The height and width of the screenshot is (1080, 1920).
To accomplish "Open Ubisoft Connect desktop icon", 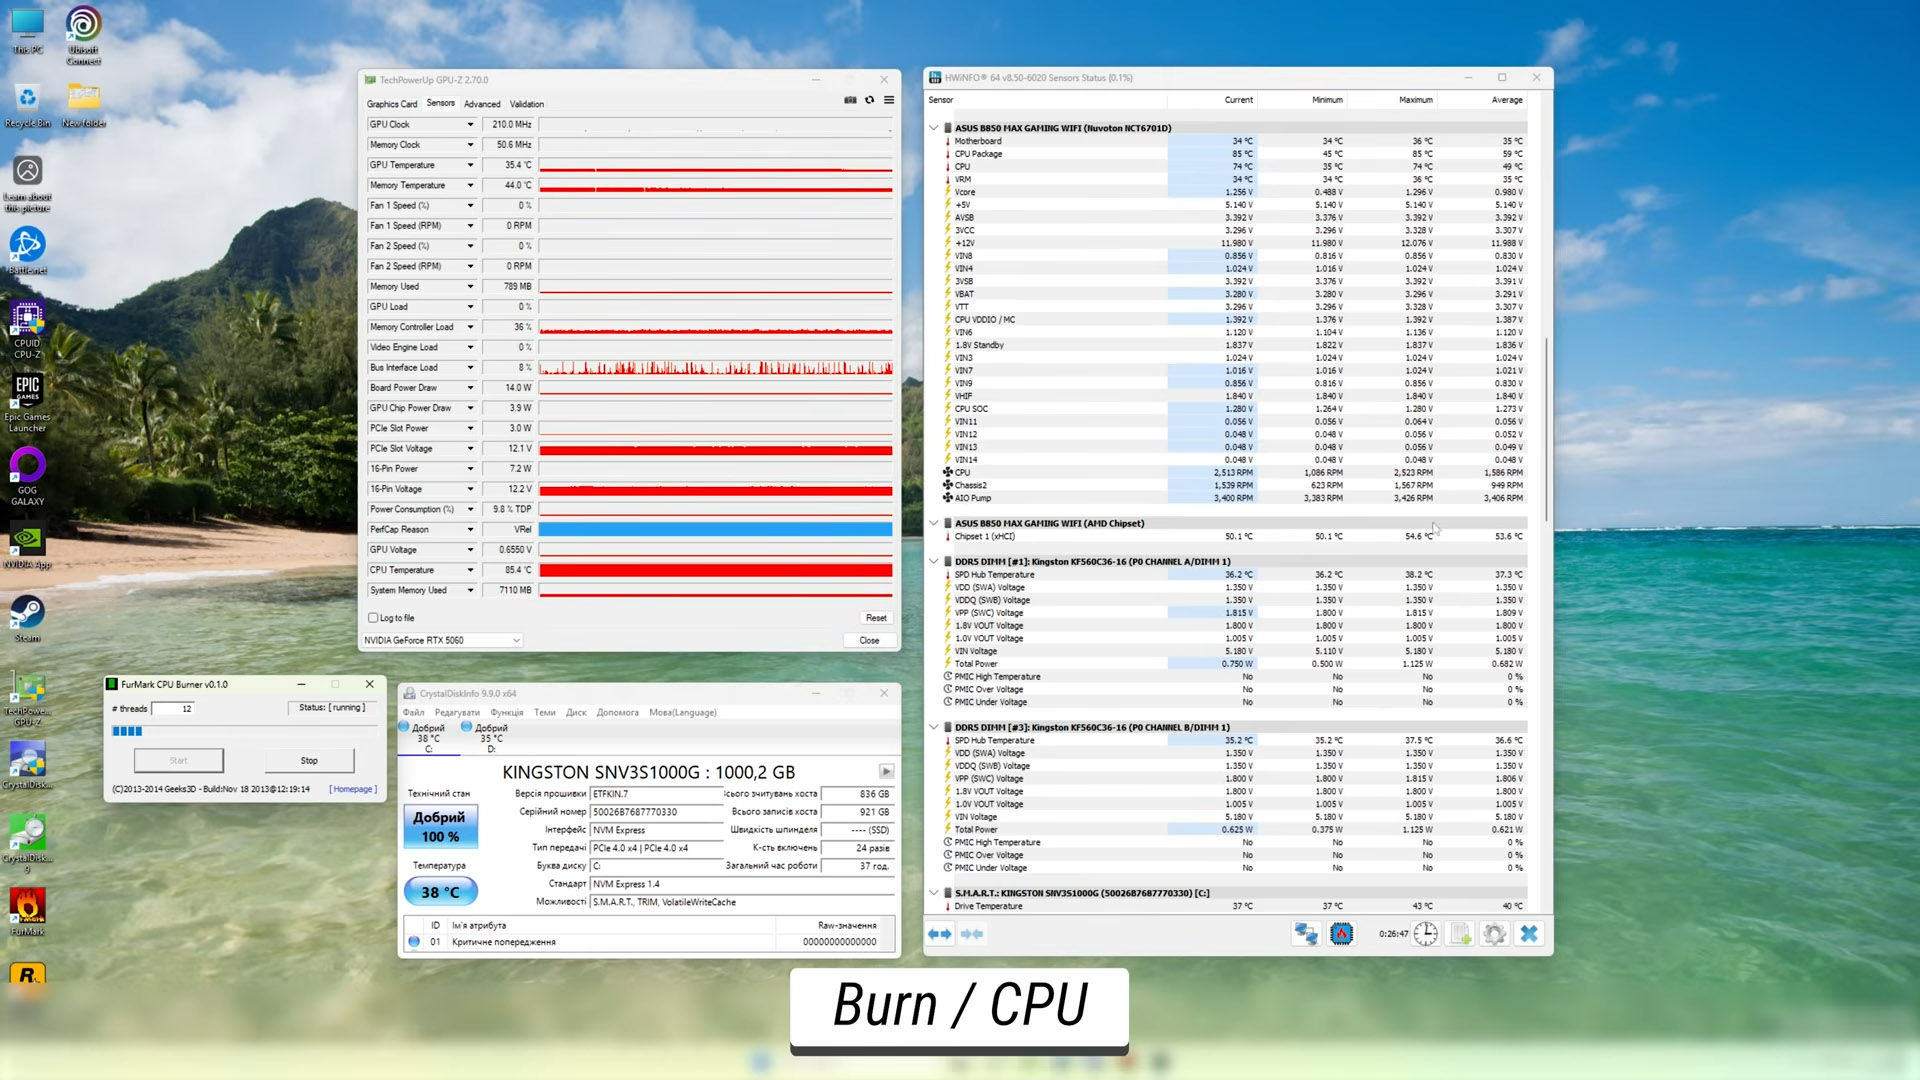I will (84, 35).
